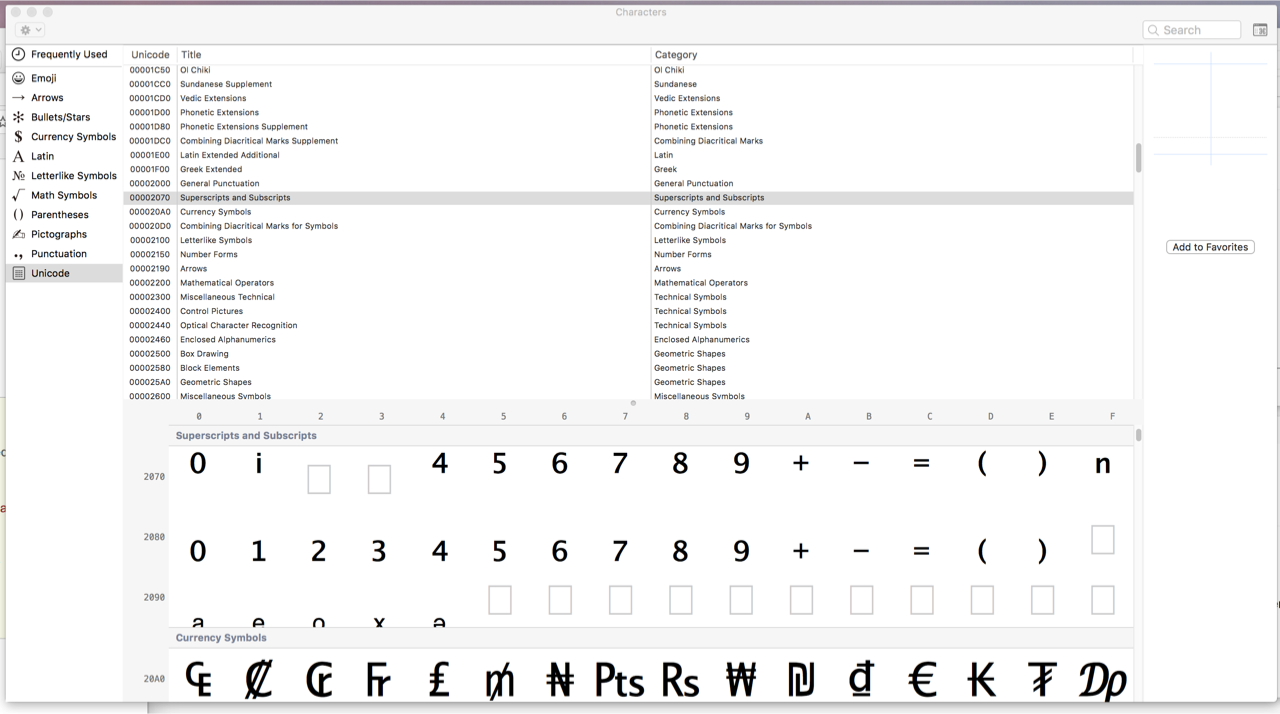Image resolution: width=1280 pixels, height=714 pixels.
Task: Click the Add to Favorites button
Action: [1210, 247]
